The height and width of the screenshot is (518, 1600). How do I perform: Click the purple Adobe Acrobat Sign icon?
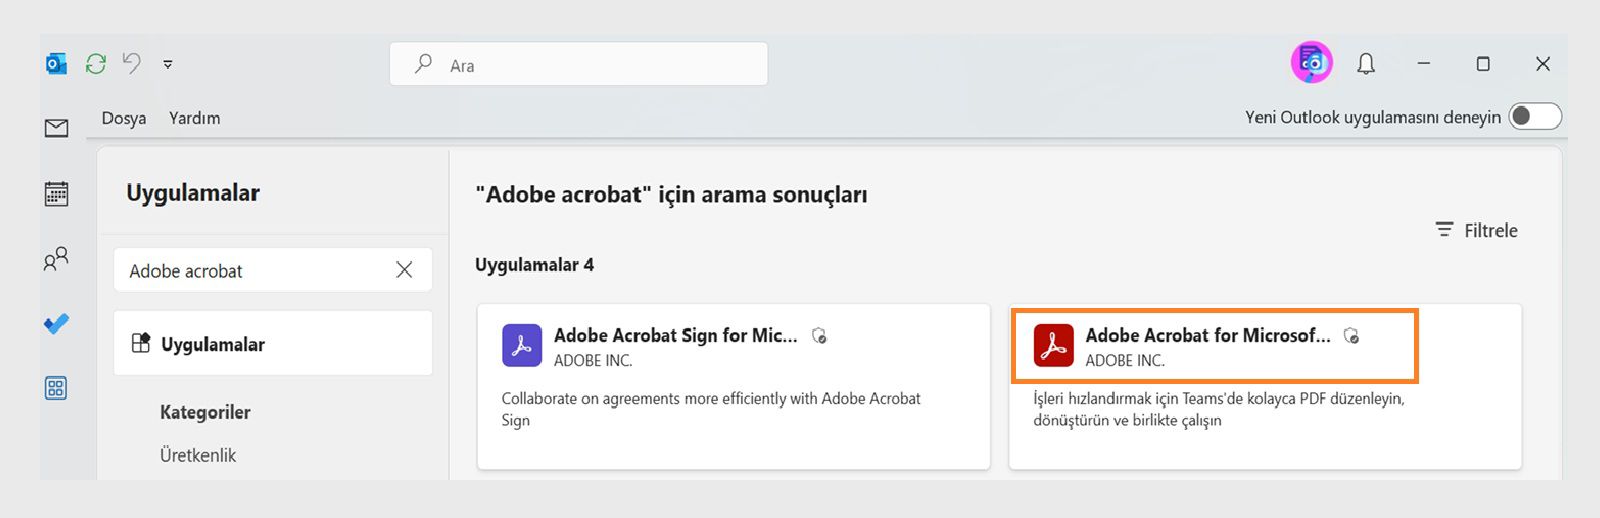coord(522,346)
